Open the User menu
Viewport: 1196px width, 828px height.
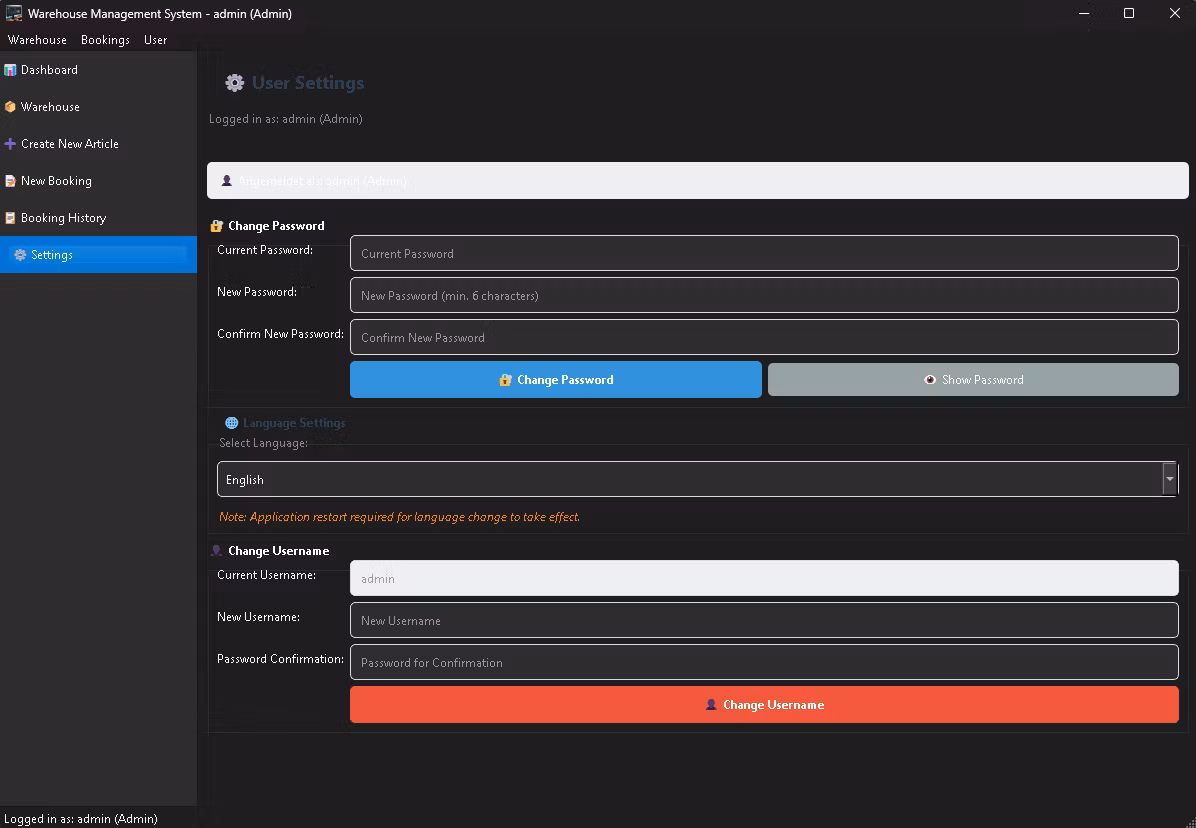(x=155, y=40)
